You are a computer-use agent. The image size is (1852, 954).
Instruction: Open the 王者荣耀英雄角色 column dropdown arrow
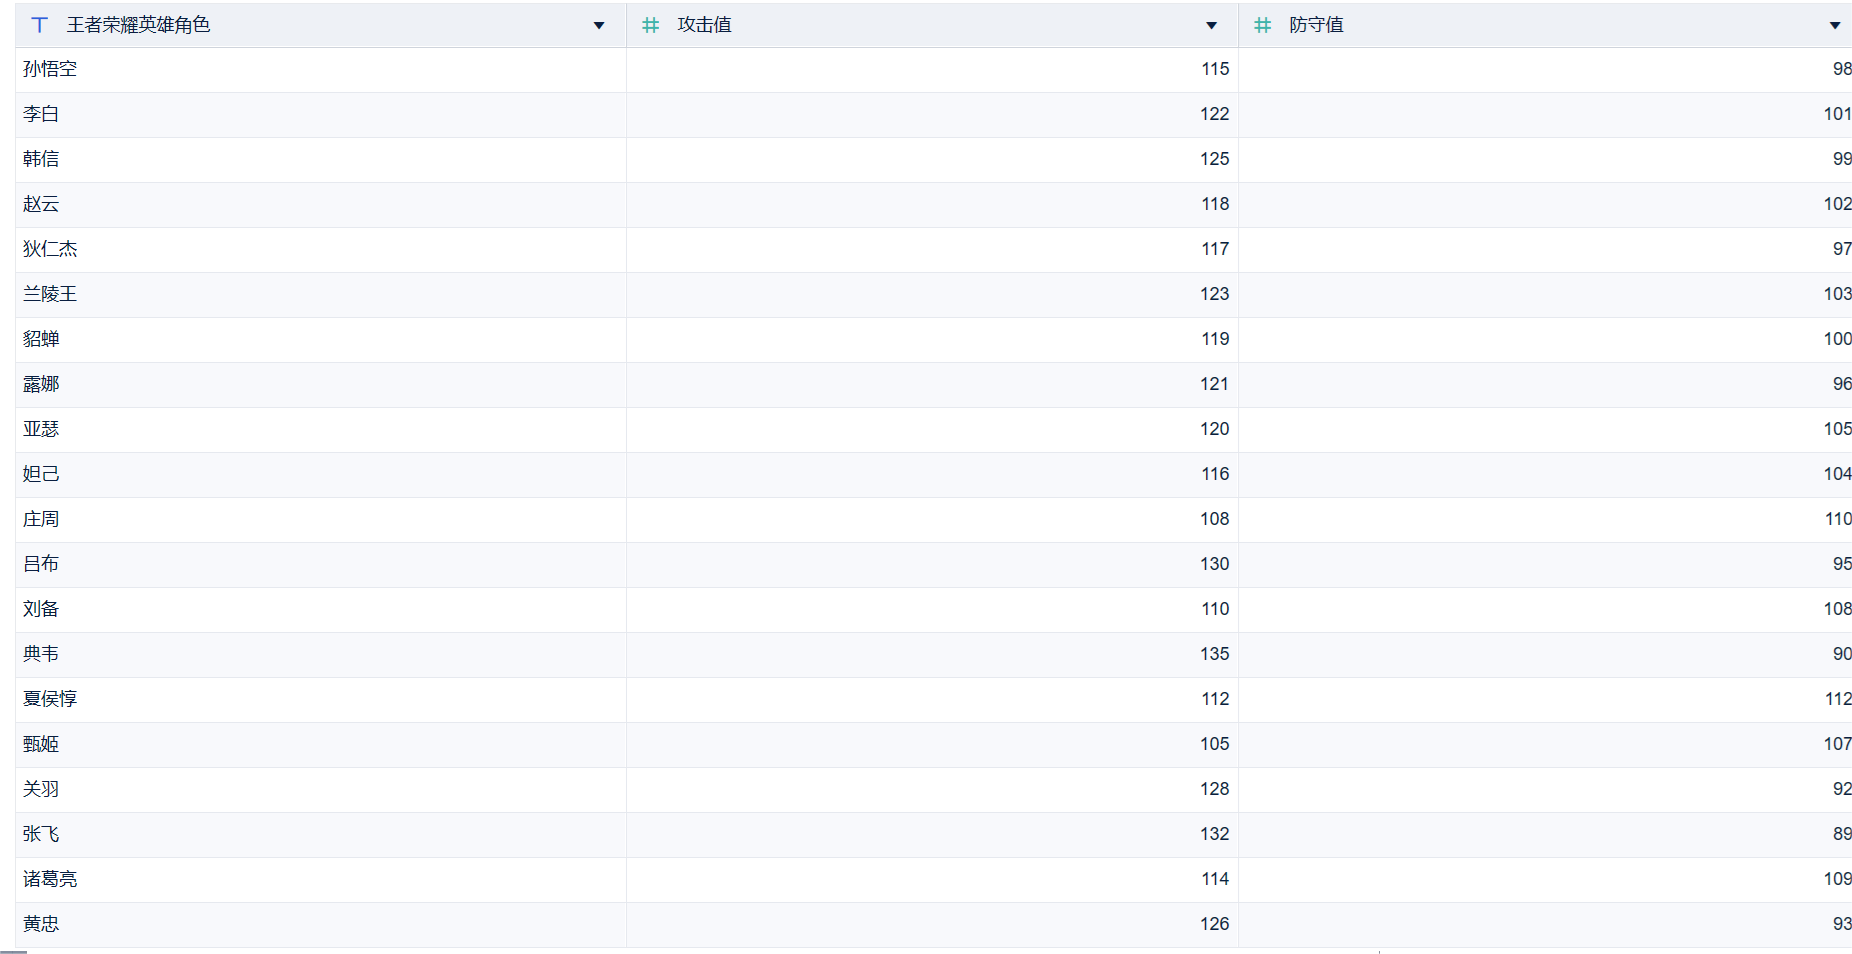(x=599, y=26)
